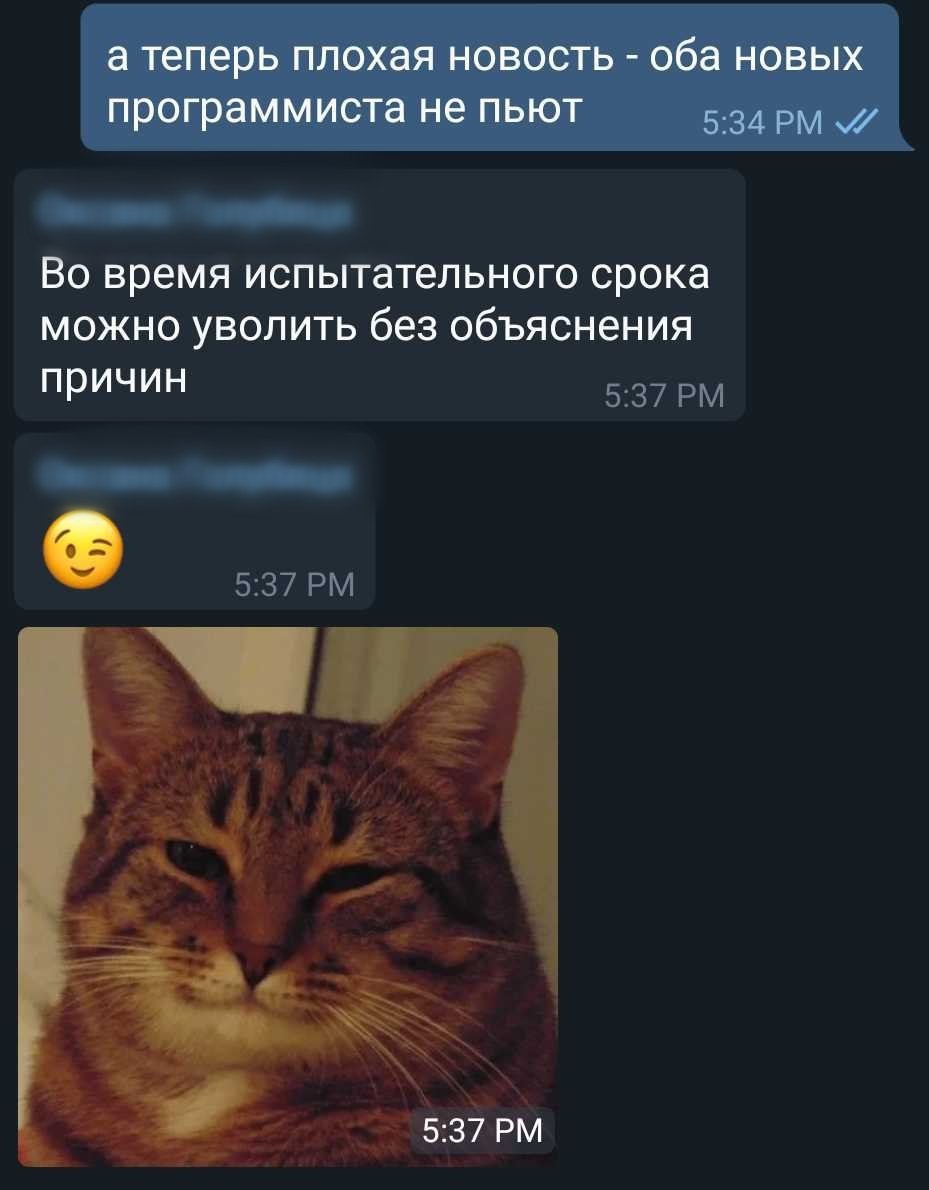Tap the word причин in incoming message
The height and width of the screenshot is (1190, 929).
click(x=113, y=379)
